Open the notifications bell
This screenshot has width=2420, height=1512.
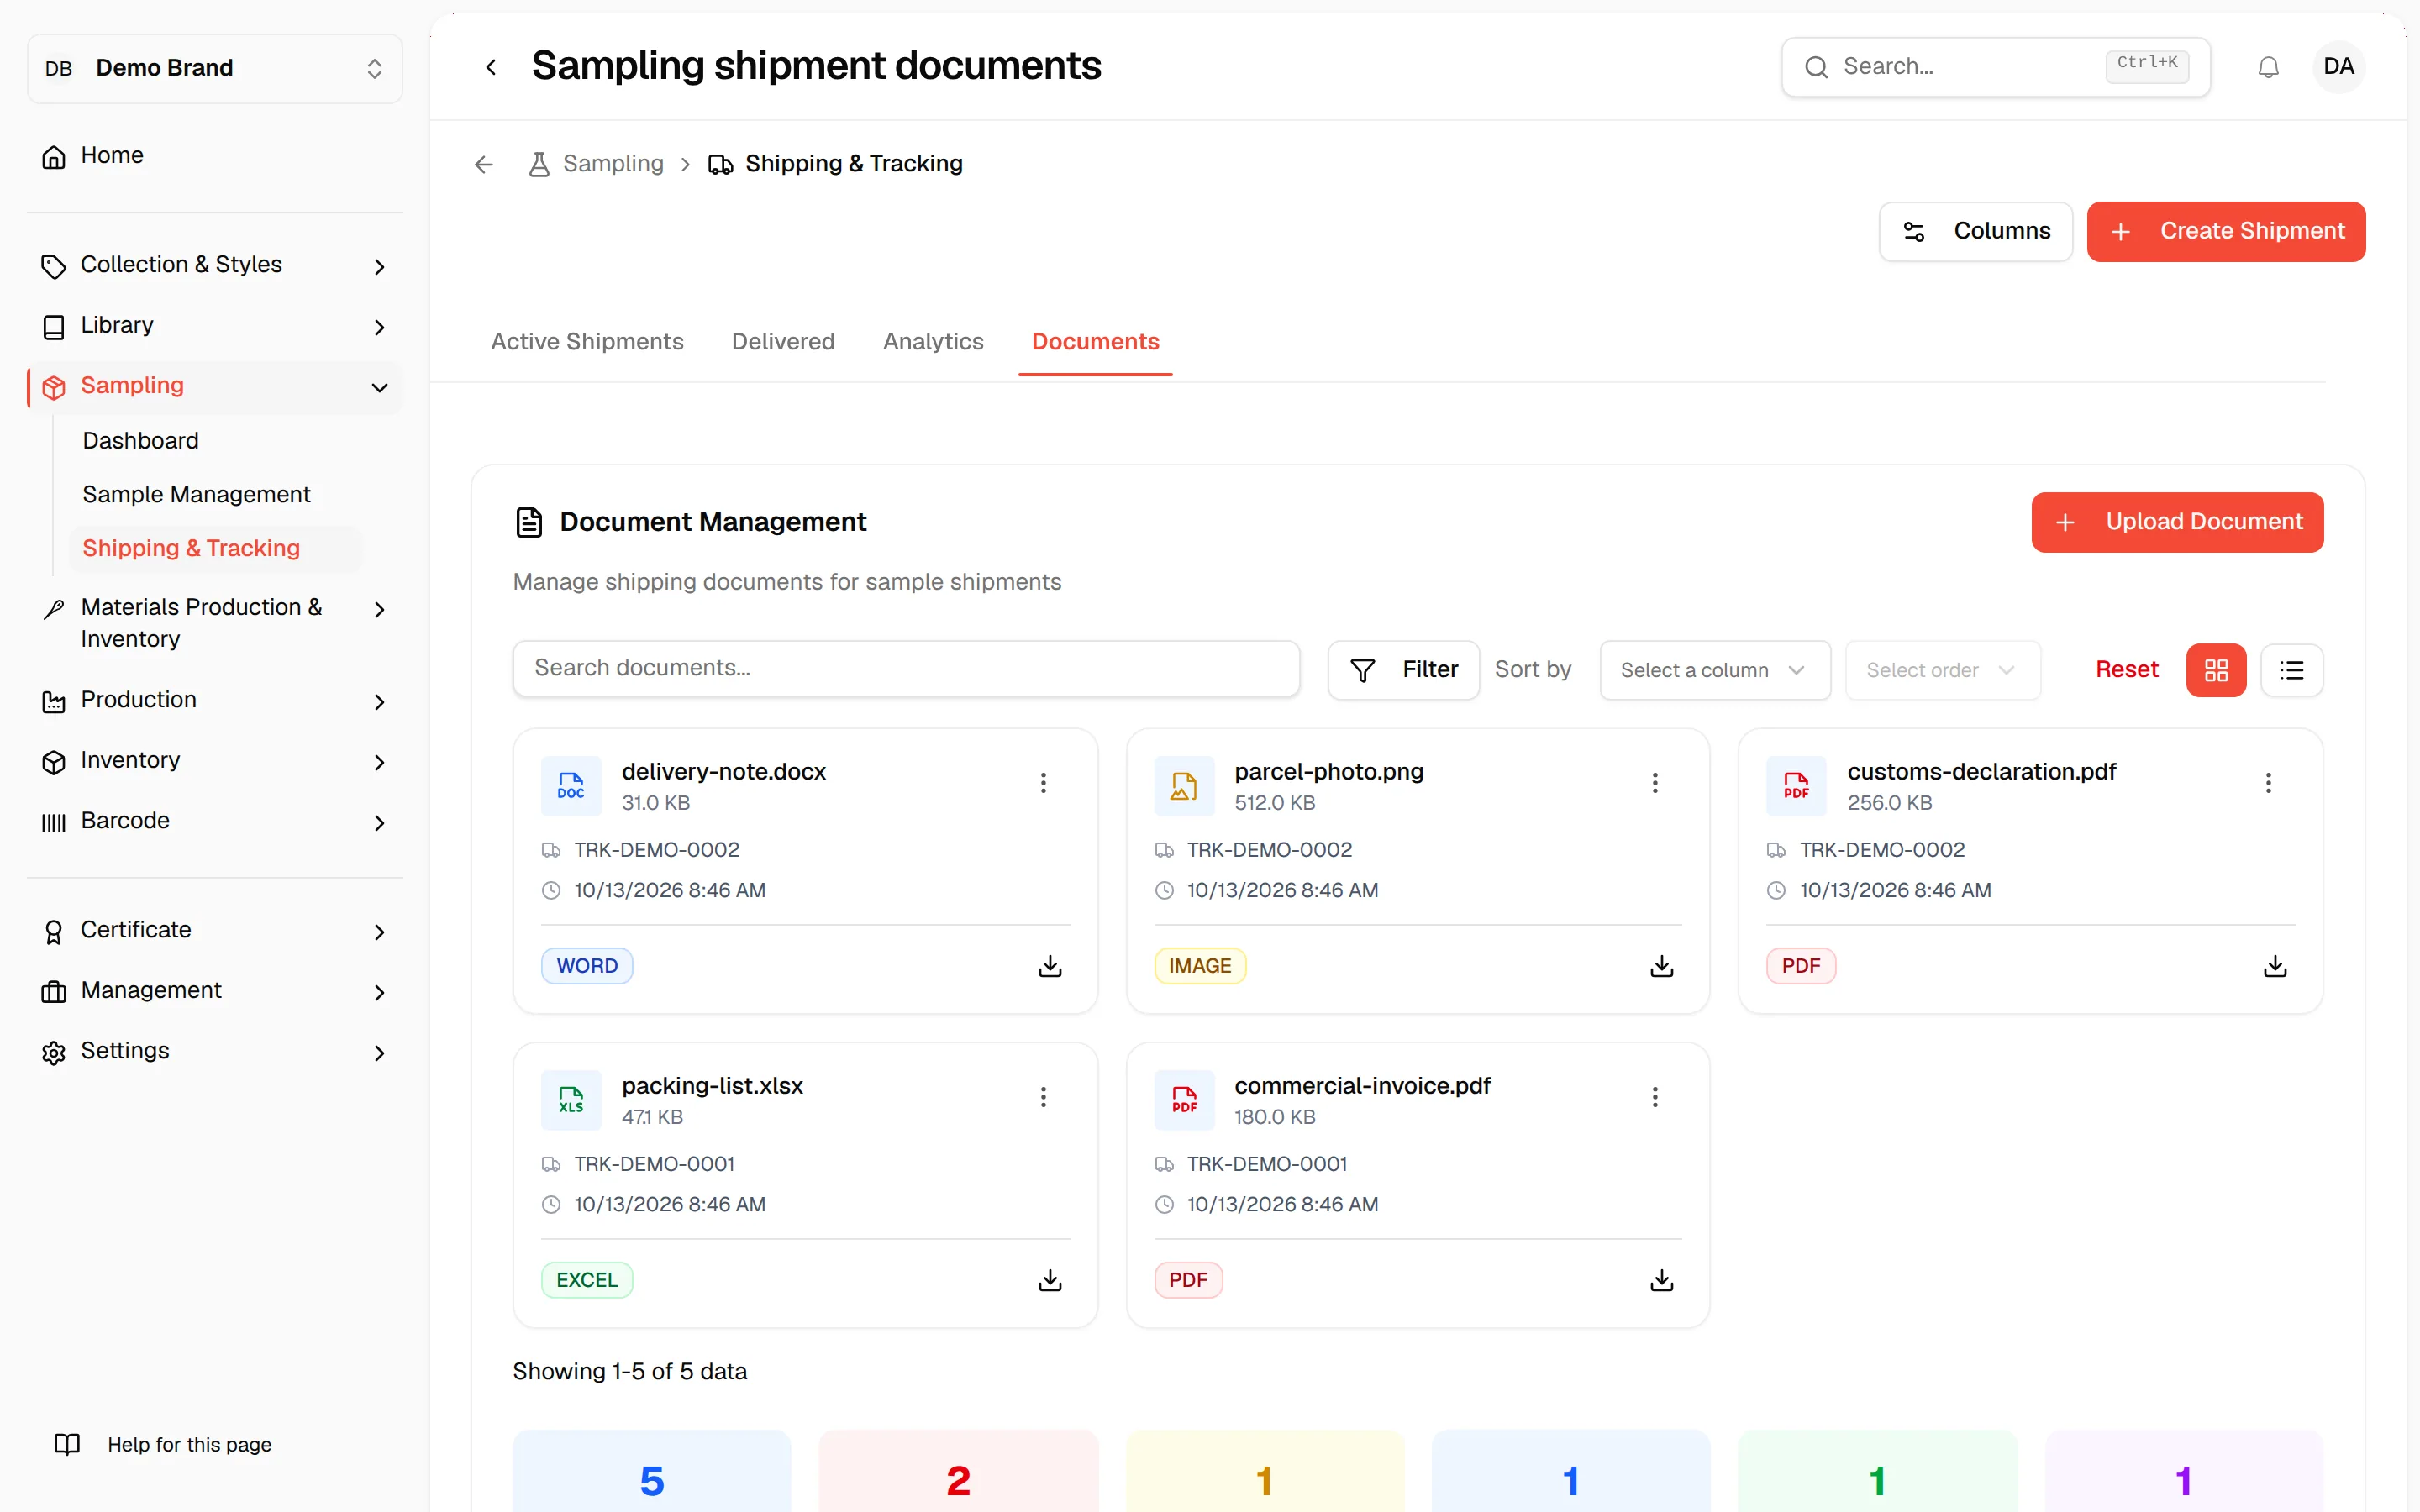coord(2268,67)
